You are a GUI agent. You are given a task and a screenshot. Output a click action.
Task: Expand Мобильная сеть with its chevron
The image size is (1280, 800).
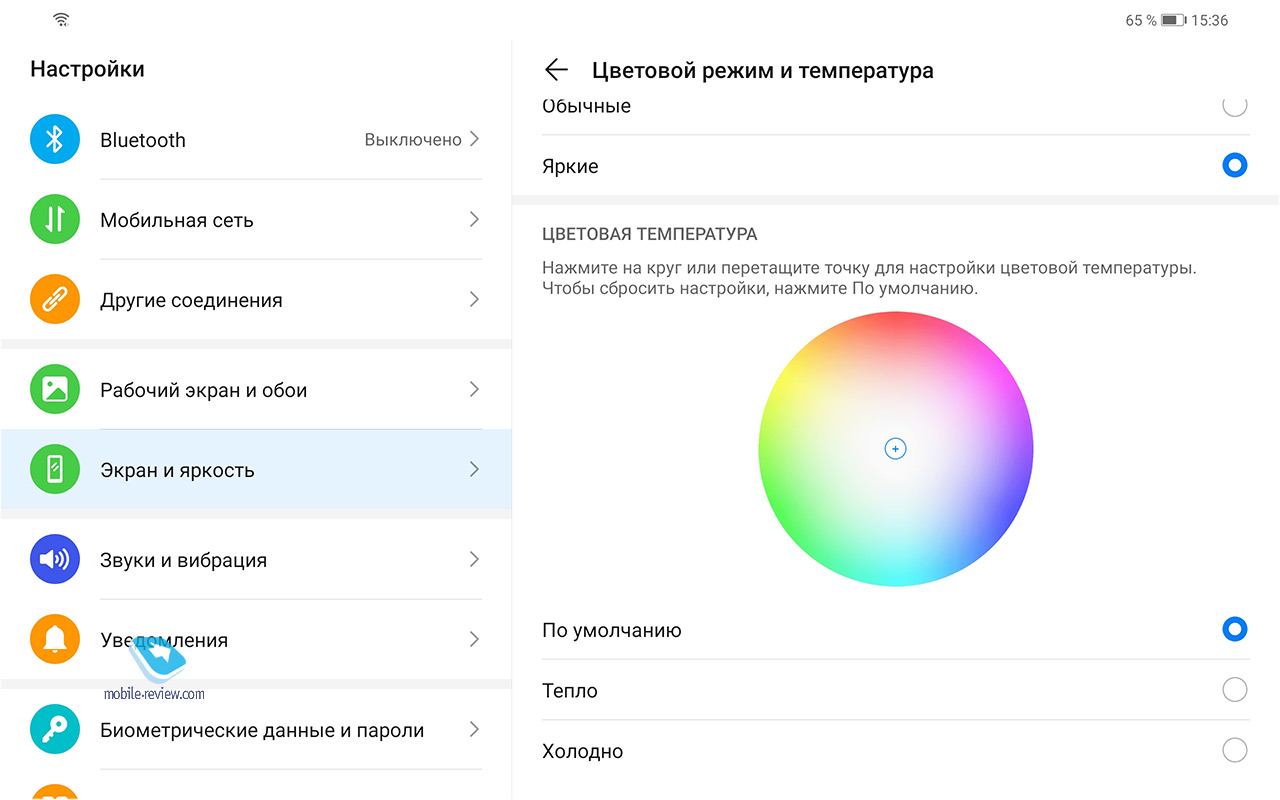click(x=475, y=219)
